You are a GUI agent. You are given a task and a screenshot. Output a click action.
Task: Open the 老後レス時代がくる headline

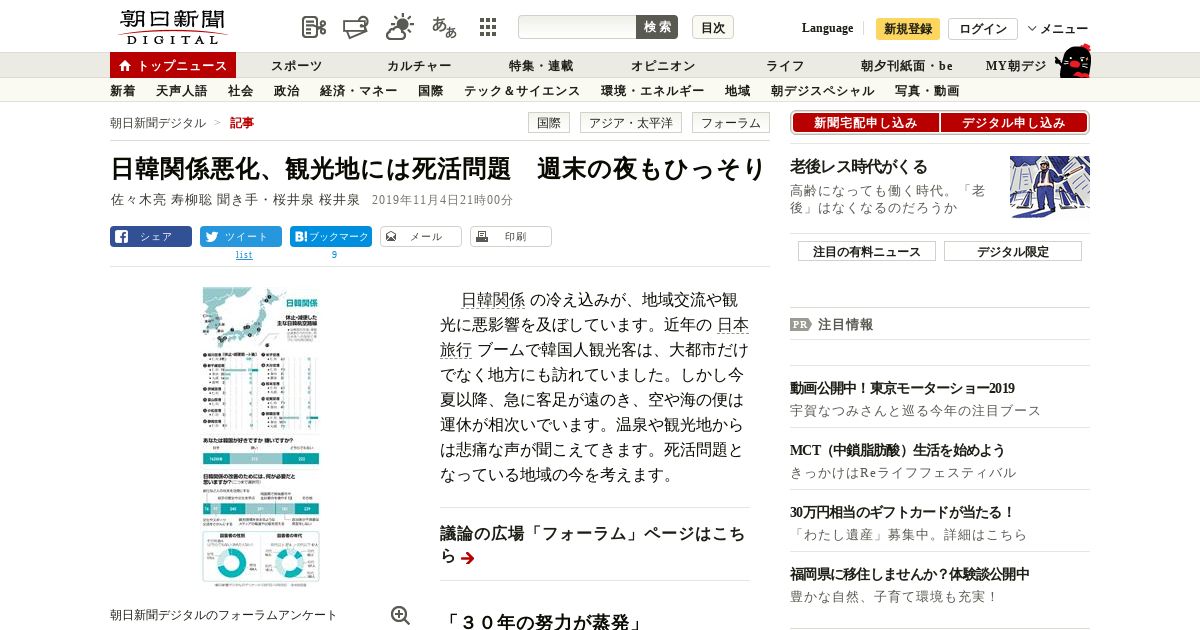click(x=859, y=167)
